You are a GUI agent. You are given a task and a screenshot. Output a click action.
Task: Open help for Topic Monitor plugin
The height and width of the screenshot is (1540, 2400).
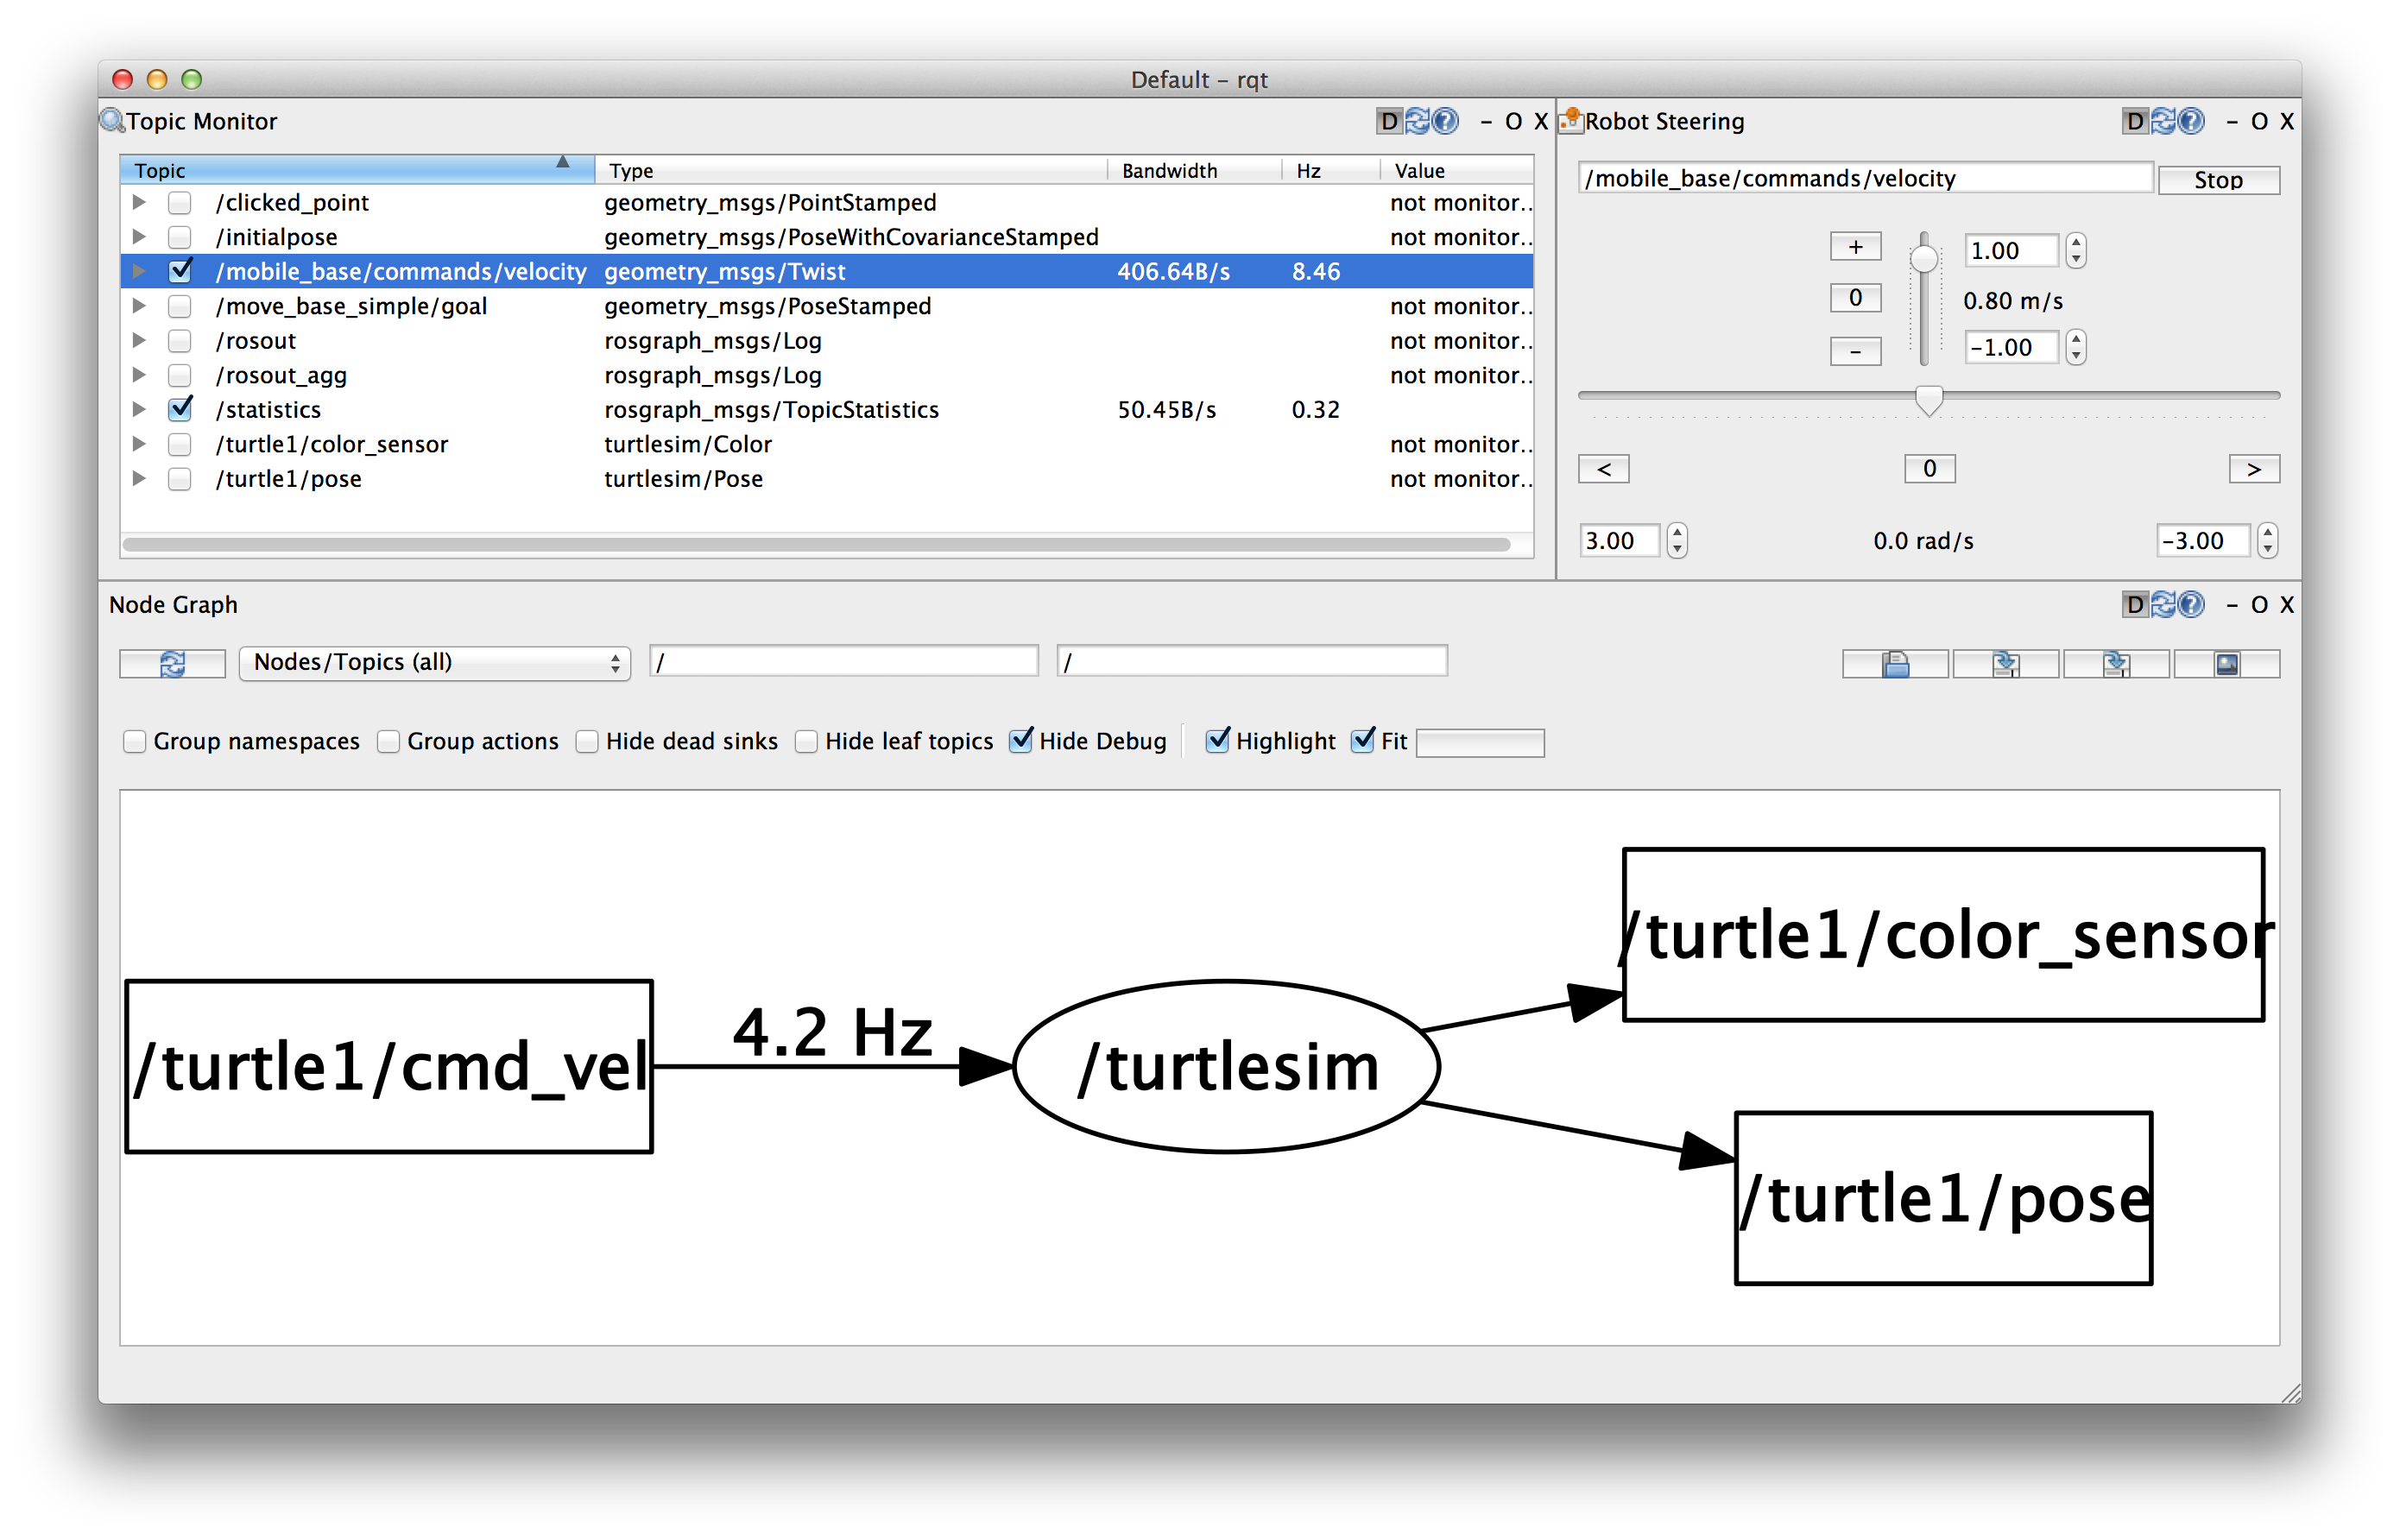(x=1446, y=121)
